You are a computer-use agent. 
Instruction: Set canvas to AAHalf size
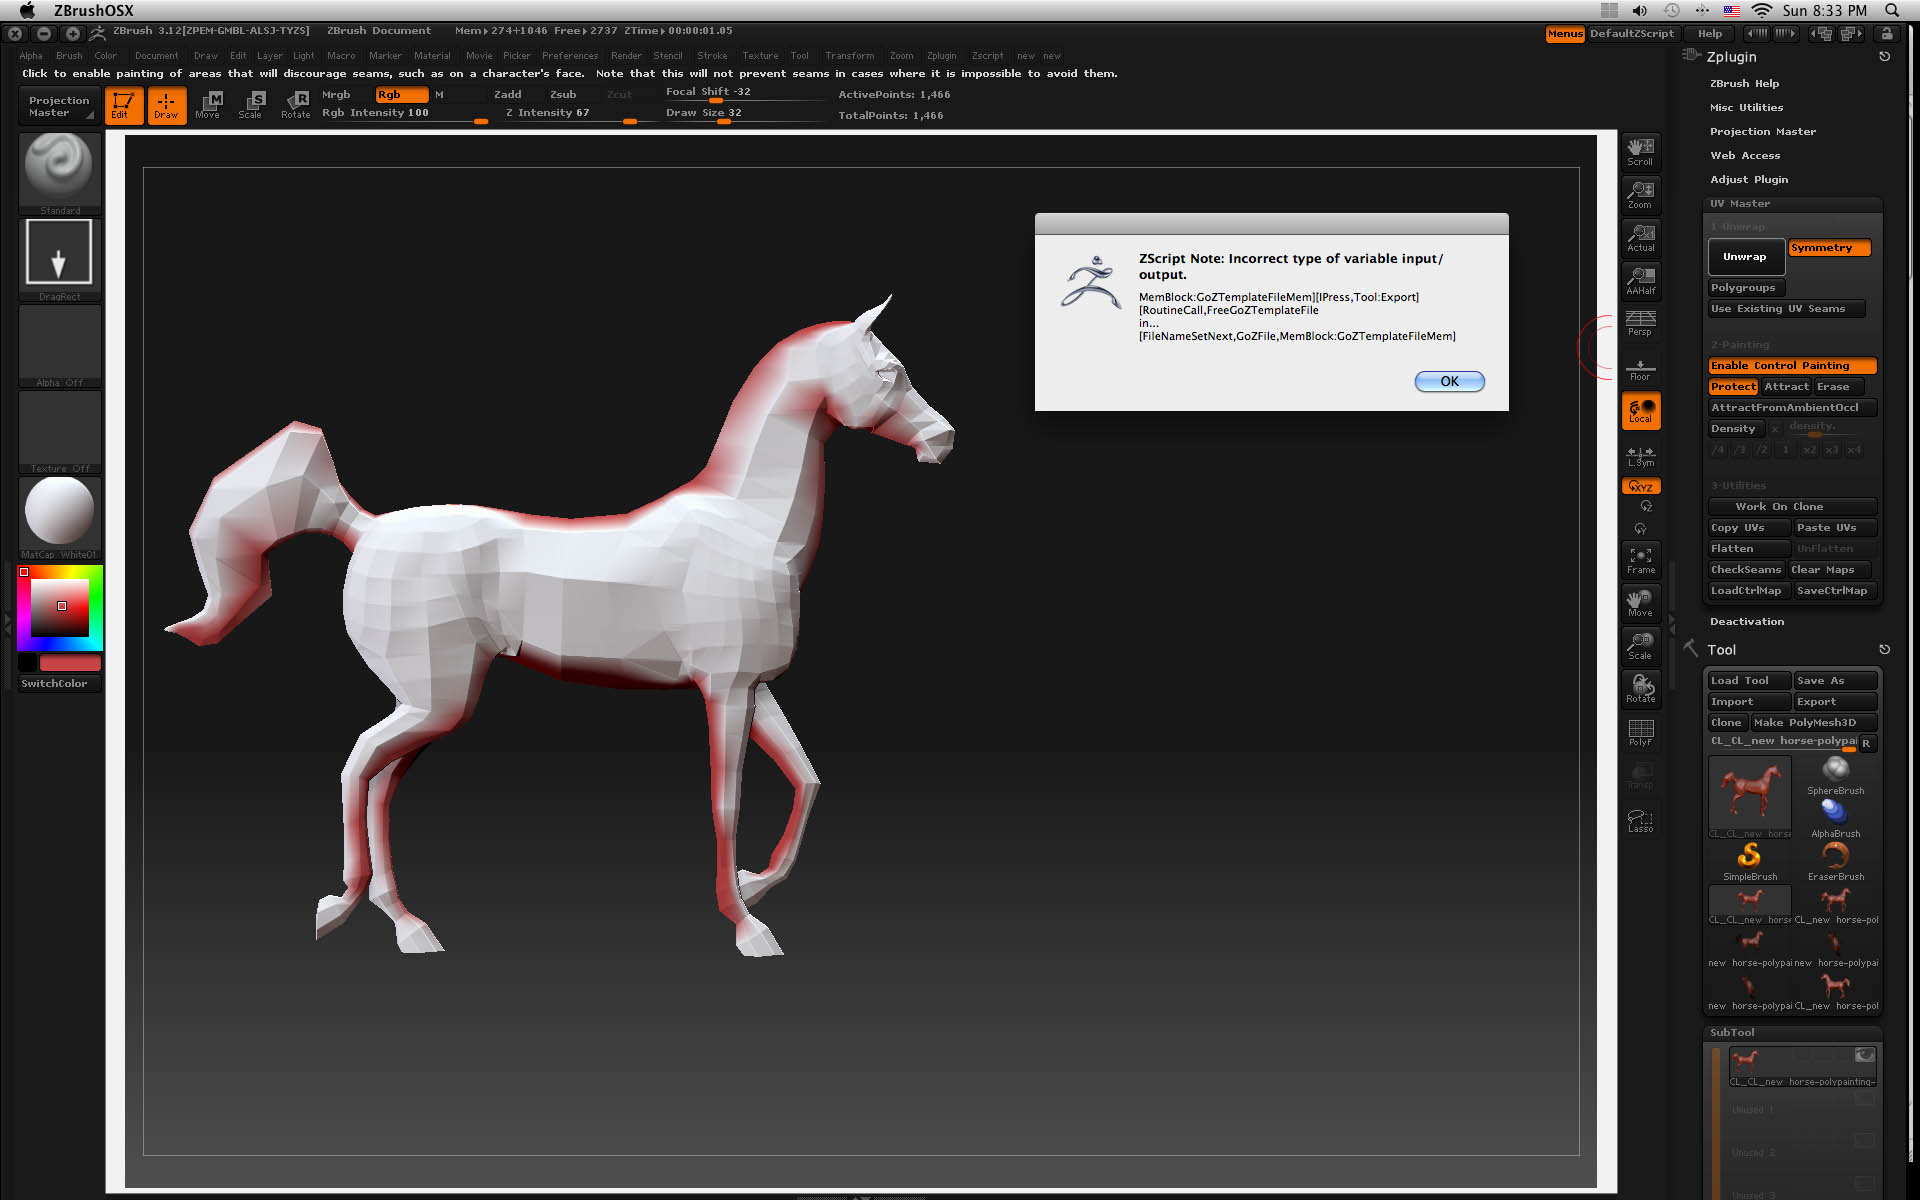point(1640,280)
